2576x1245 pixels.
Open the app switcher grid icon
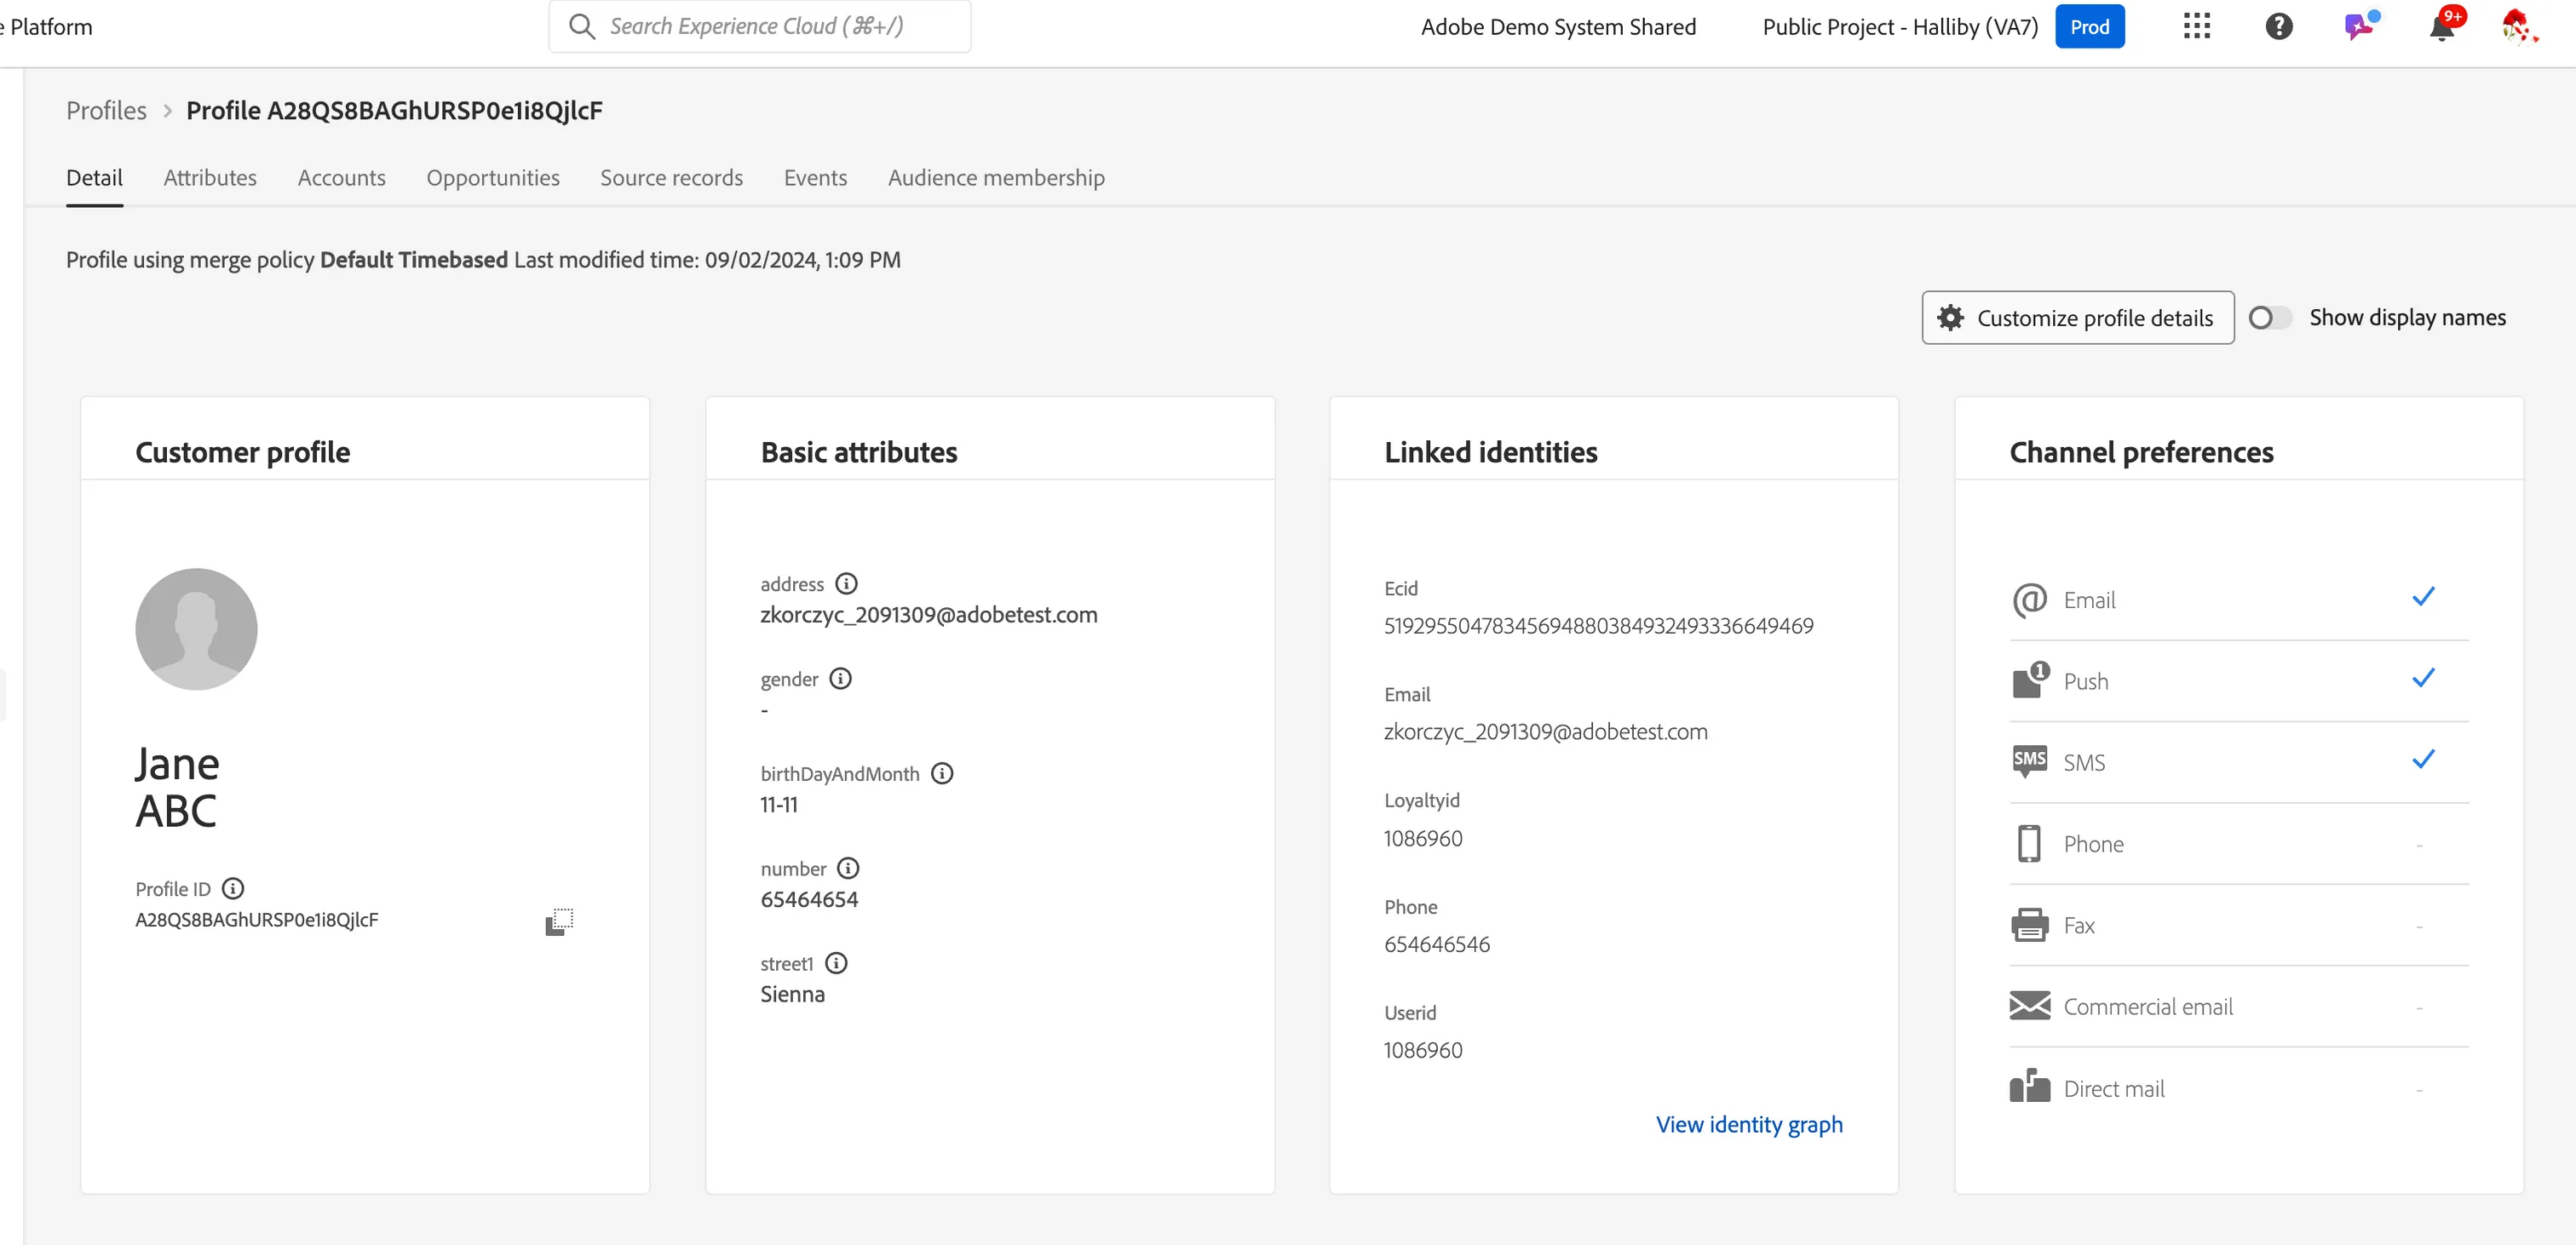tap(2196, 26)
